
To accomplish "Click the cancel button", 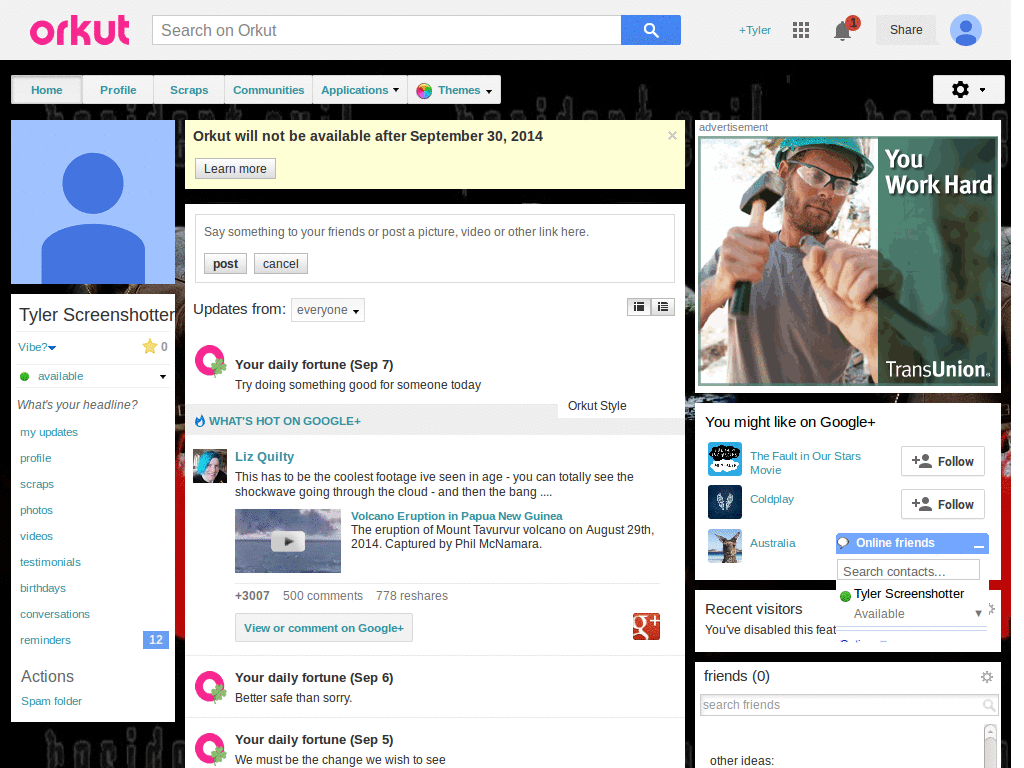I will click(281, 264).
